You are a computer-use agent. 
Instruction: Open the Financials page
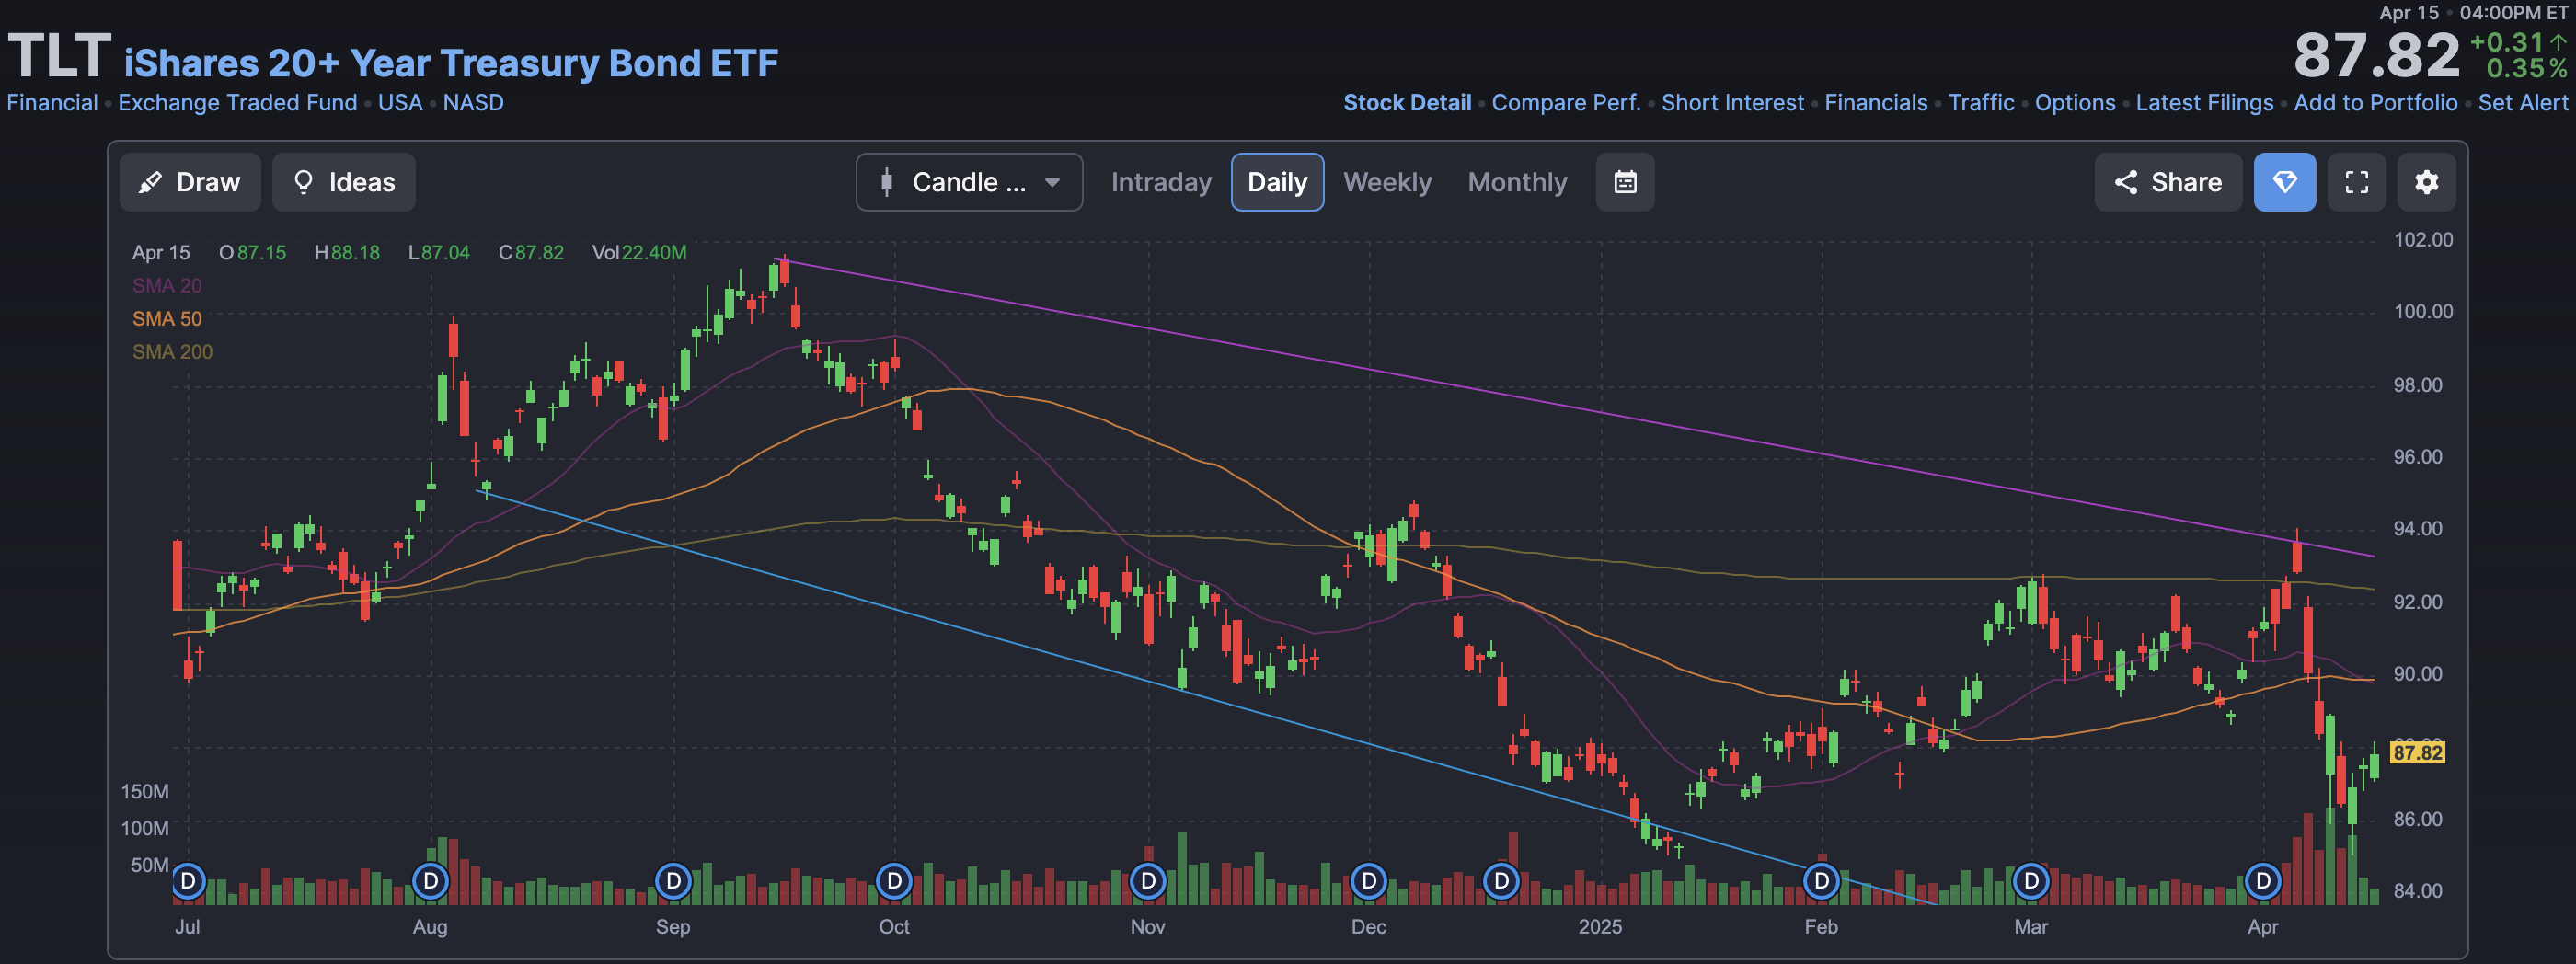pos(1875,103)
